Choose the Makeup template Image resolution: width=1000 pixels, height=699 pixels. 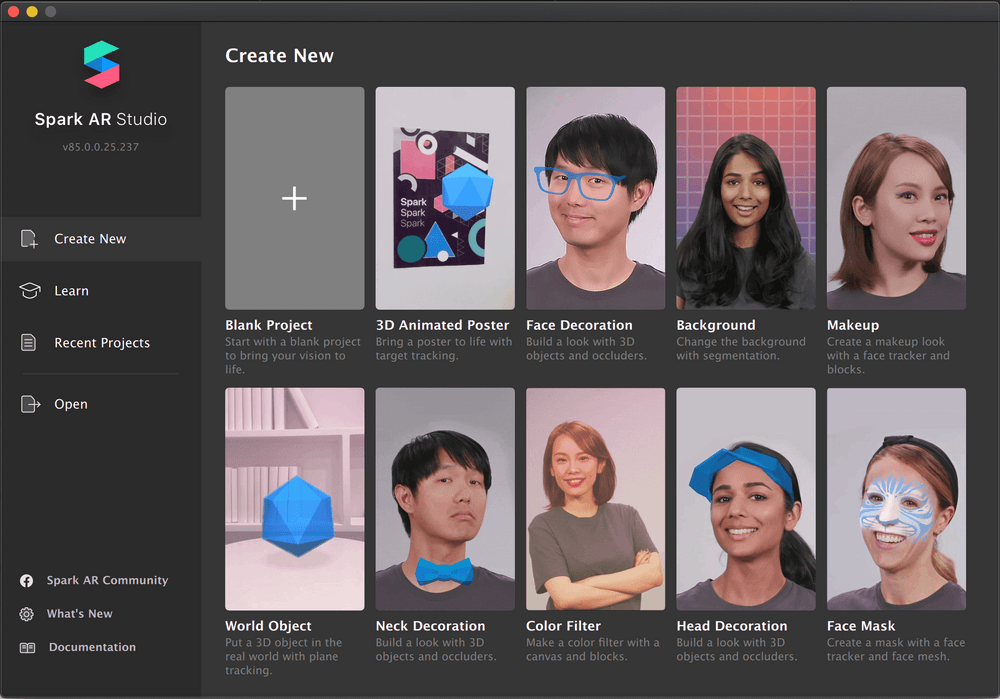(896, 198)
